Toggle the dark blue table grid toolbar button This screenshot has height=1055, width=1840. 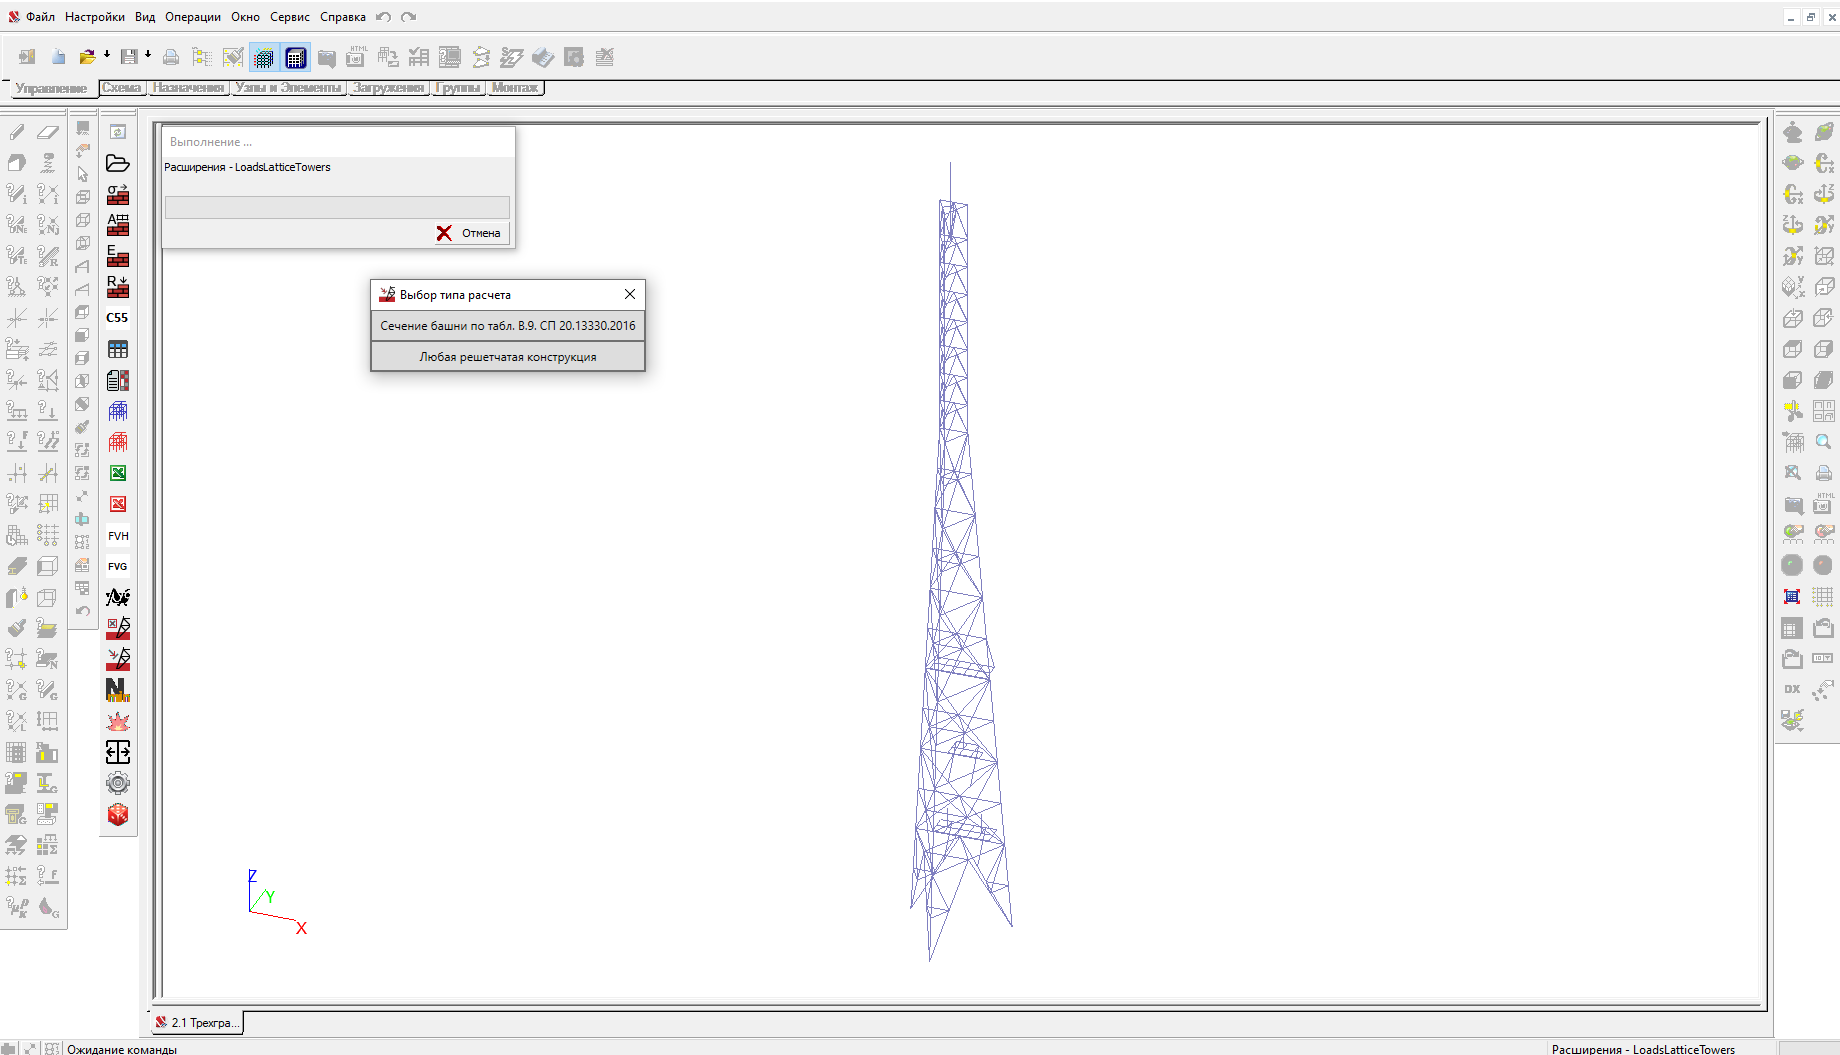point(295,58)
